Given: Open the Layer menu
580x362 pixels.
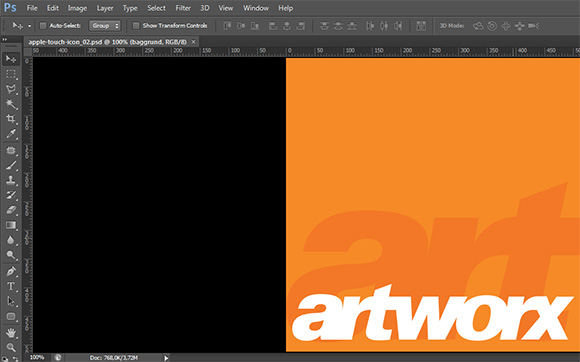Looking at the screenshot, I should coord(105,8).
